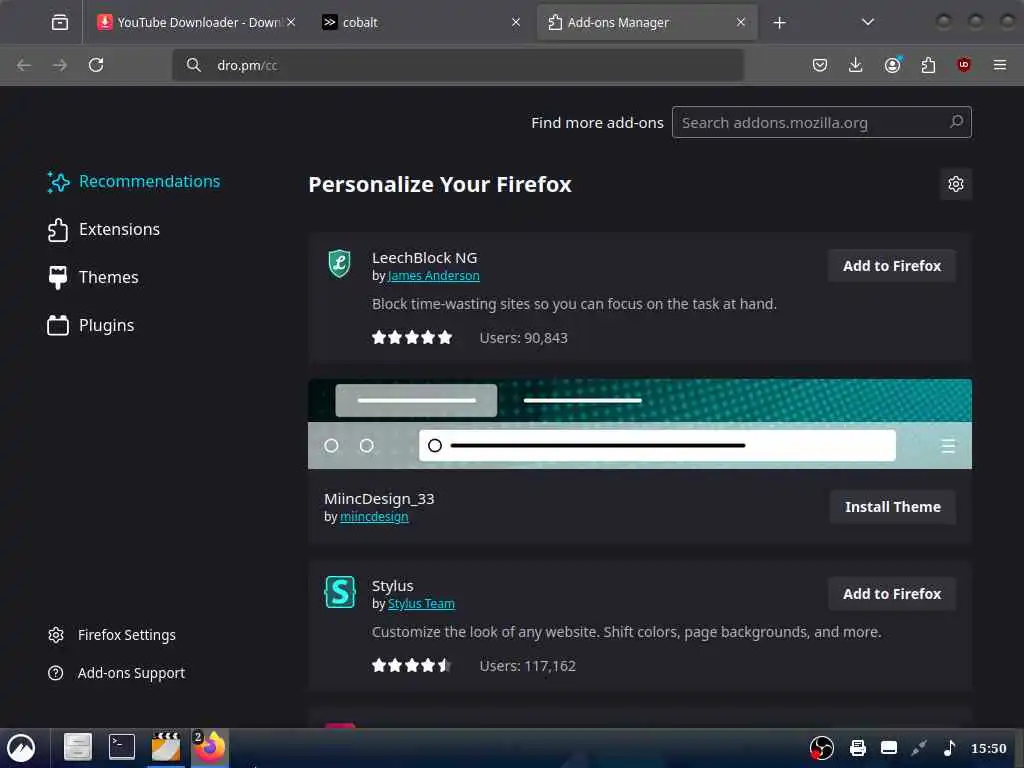The width and height of the screenshot is (1024, 768).
Task: Click the music note tray icon
Action: (949, 748)
